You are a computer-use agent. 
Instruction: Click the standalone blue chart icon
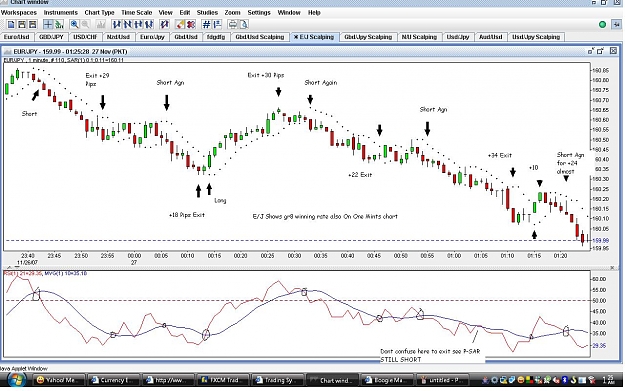[164, 25]
